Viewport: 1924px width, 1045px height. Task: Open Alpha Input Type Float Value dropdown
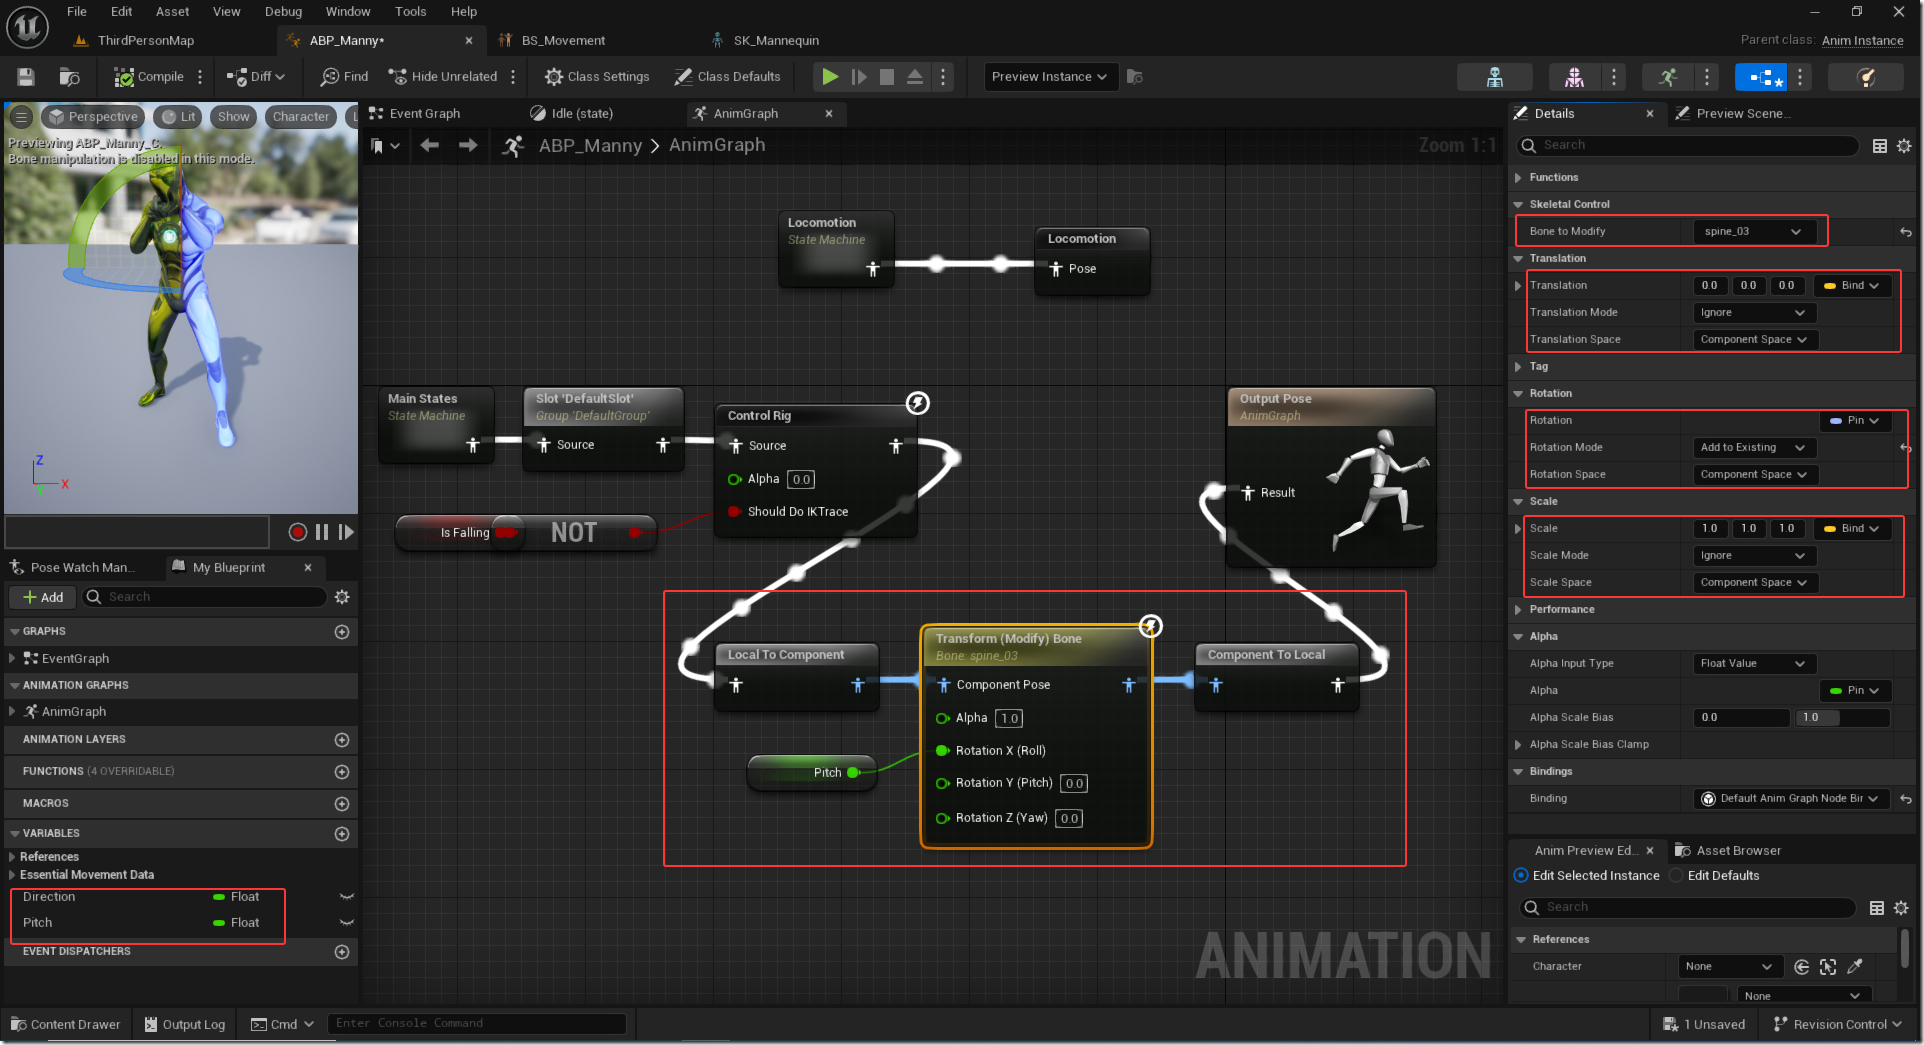coord(1755,664)
